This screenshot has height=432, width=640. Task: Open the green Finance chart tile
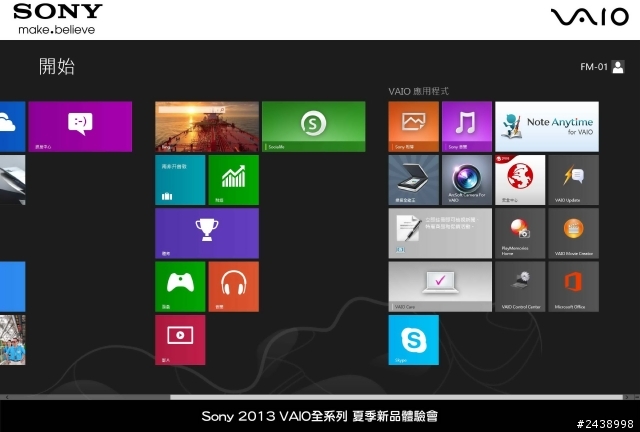[x=233, y=180]
